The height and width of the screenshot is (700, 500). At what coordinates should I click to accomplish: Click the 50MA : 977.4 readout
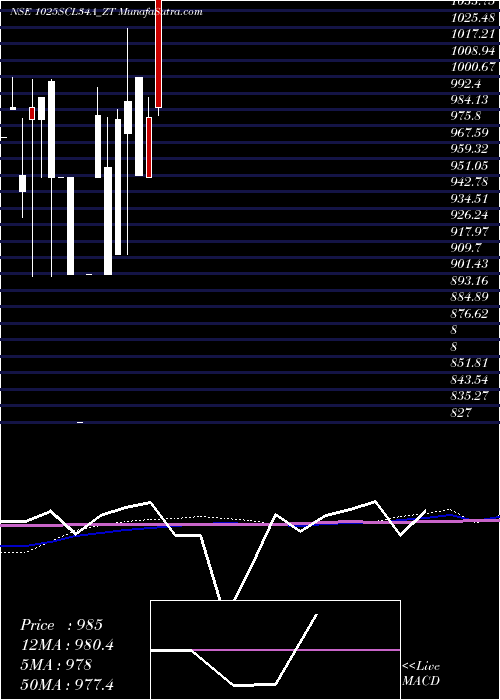tap(67, 685)
